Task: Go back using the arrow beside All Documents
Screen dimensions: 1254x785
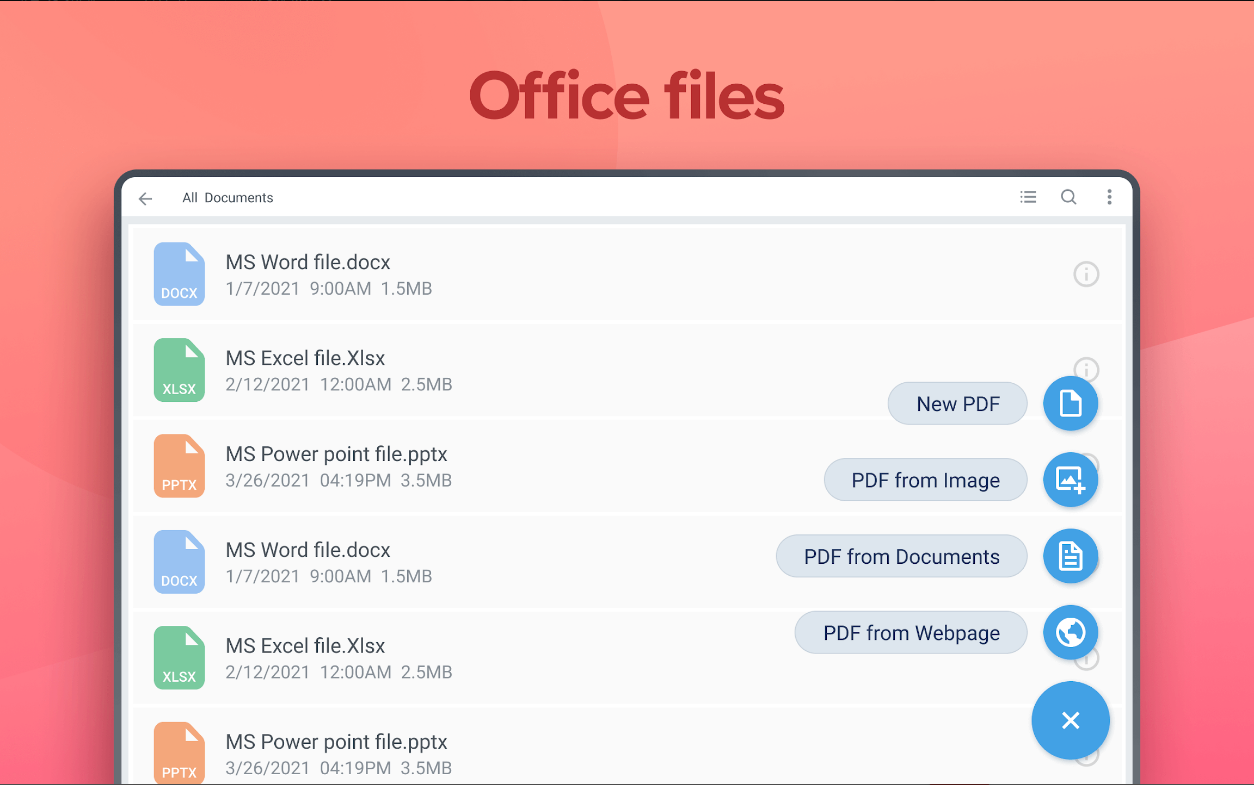Action: [146, 198]
